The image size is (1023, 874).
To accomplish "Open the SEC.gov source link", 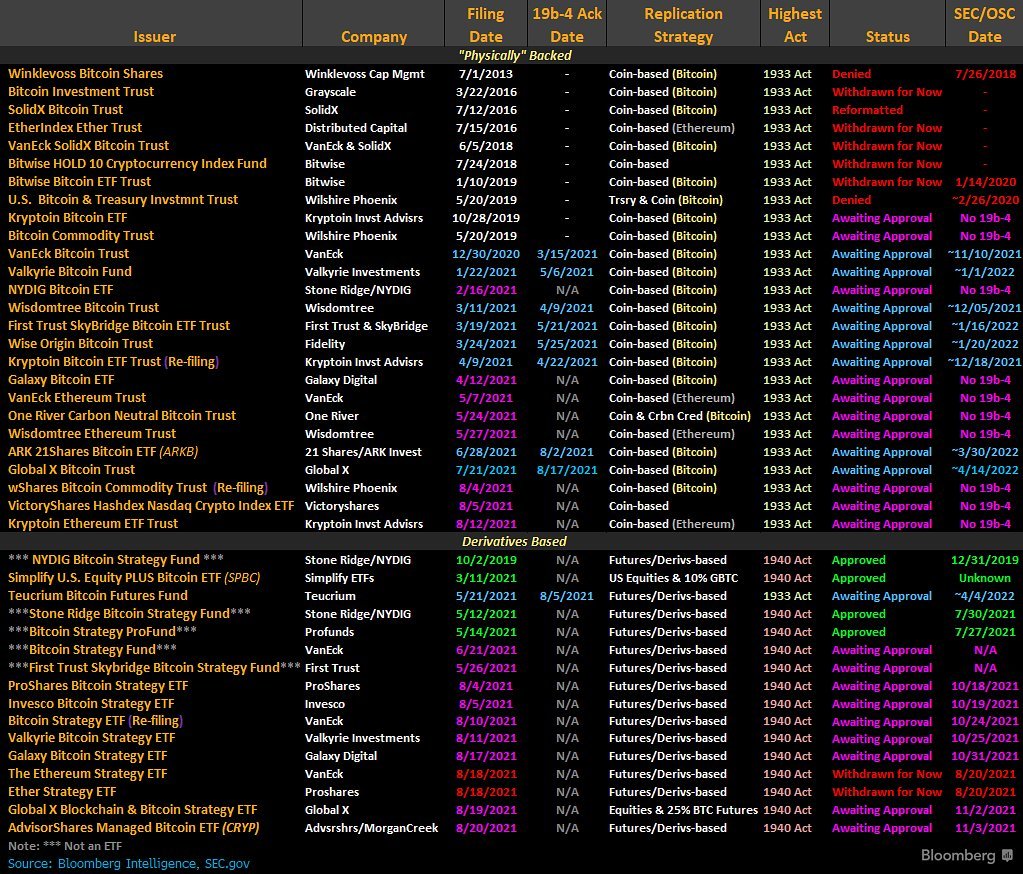I will (x=227, y=864).
